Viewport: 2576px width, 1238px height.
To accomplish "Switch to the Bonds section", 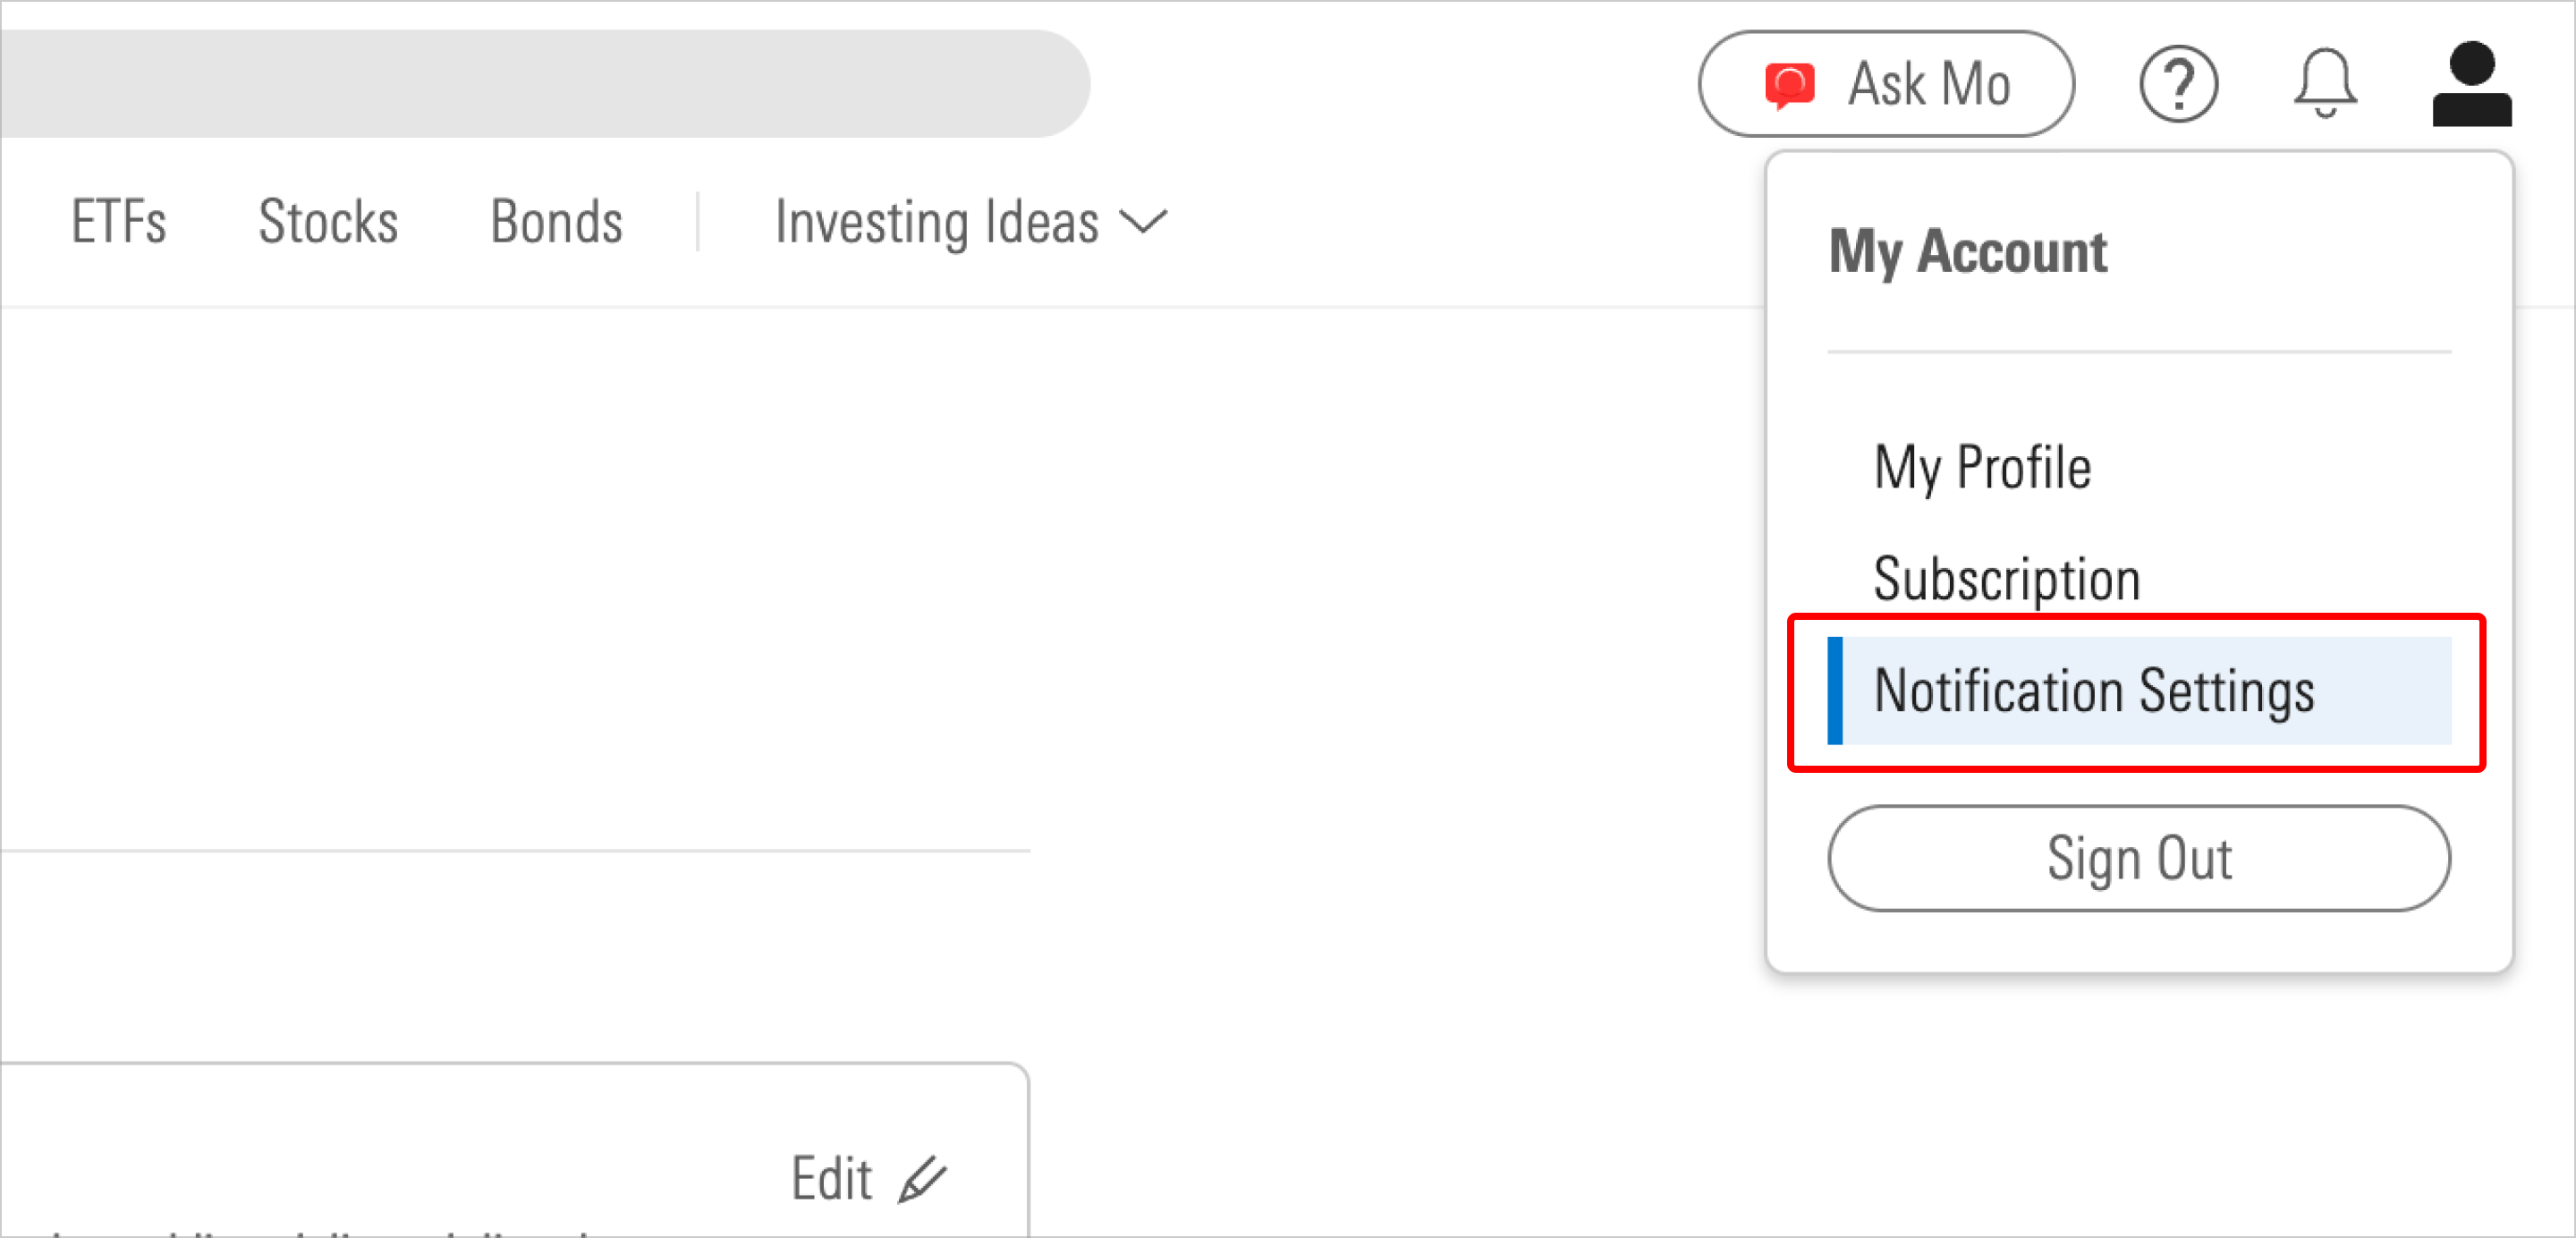I will [x=556, y=222].
